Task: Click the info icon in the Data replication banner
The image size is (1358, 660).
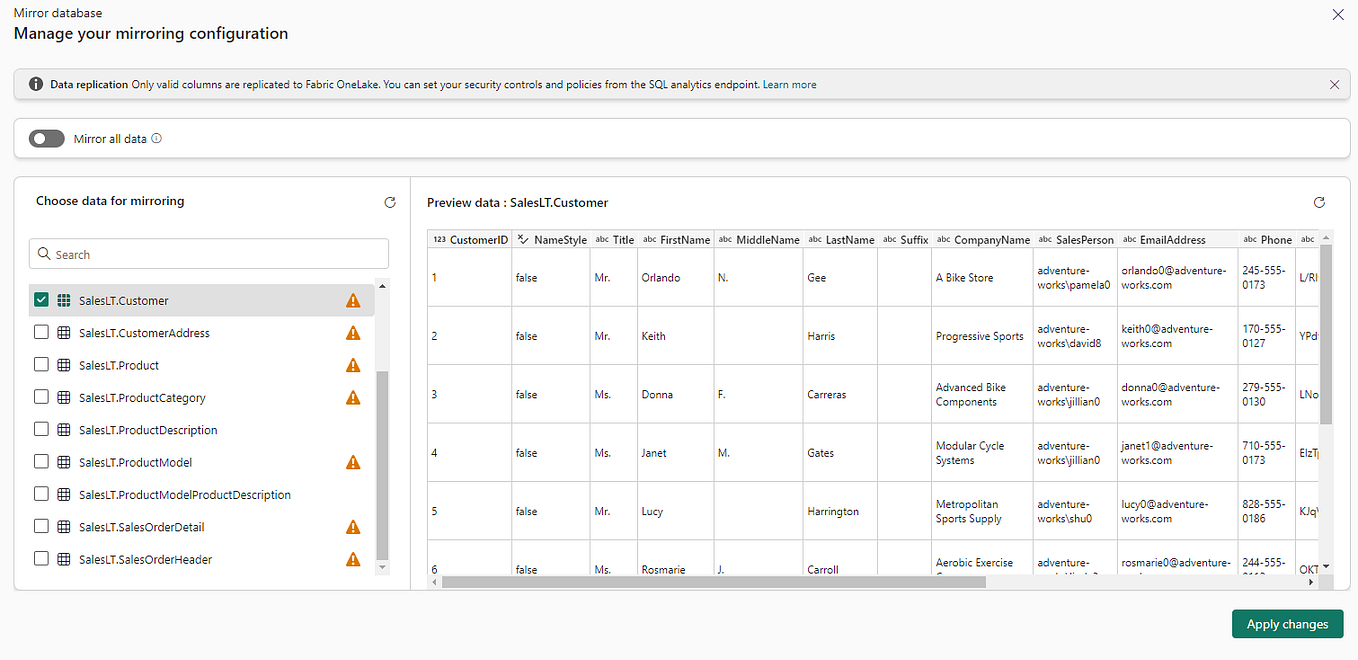Action: (x=36, y=84)
